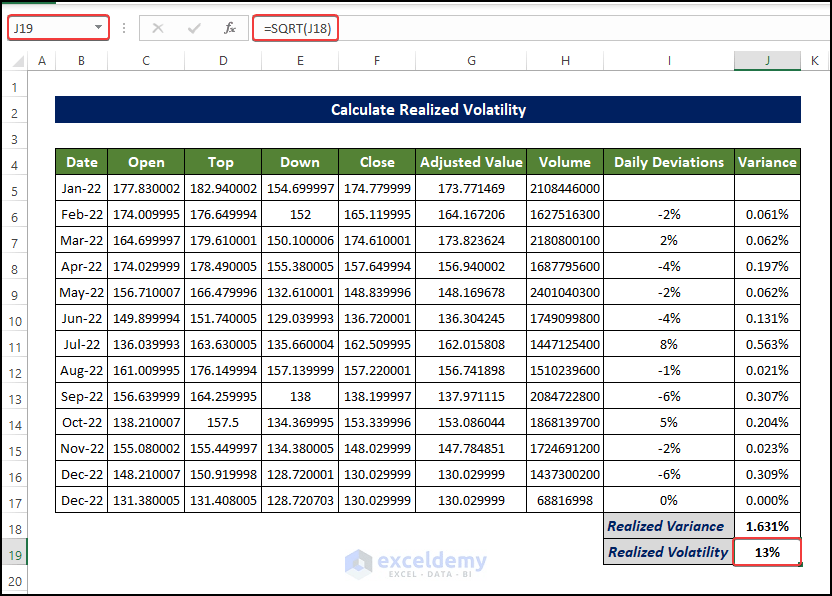
Task: Select the Adjusted Value header cell
Action: coord(470,162)
